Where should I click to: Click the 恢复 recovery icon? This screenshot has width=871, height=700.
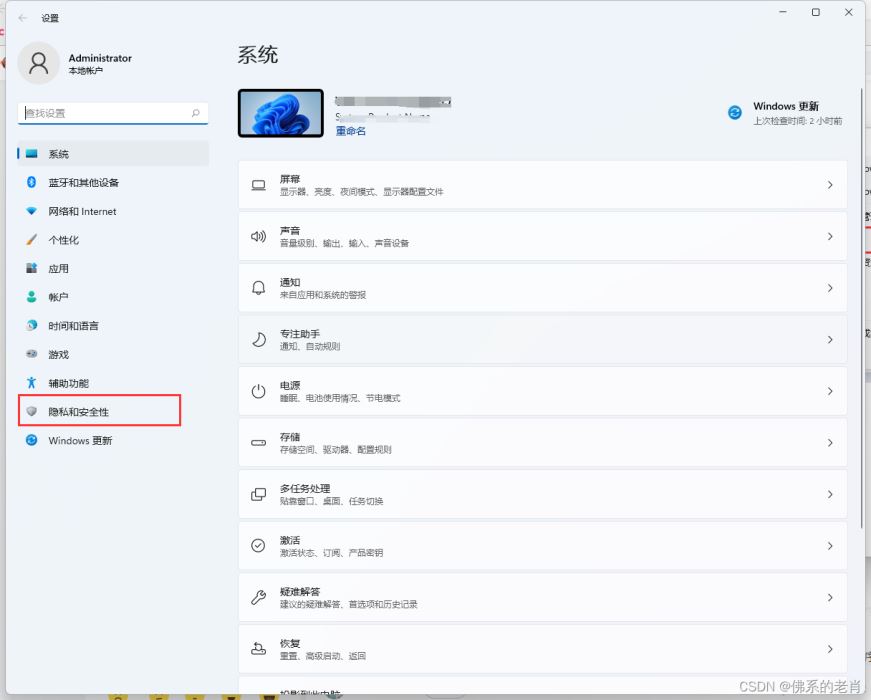click(x=258, y=648)
